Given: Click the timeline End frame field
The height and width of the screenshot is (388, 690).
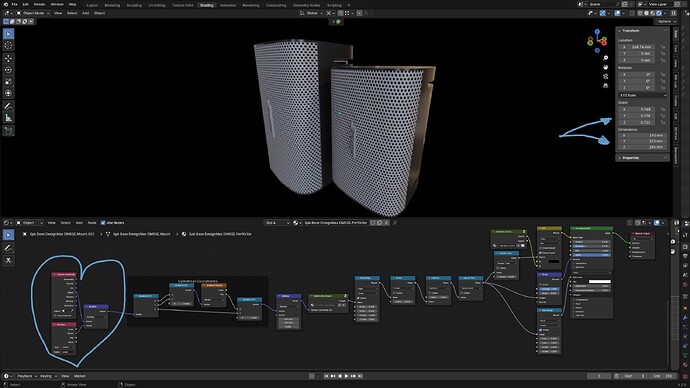Looking at the screenshot, I should point(662,376).
